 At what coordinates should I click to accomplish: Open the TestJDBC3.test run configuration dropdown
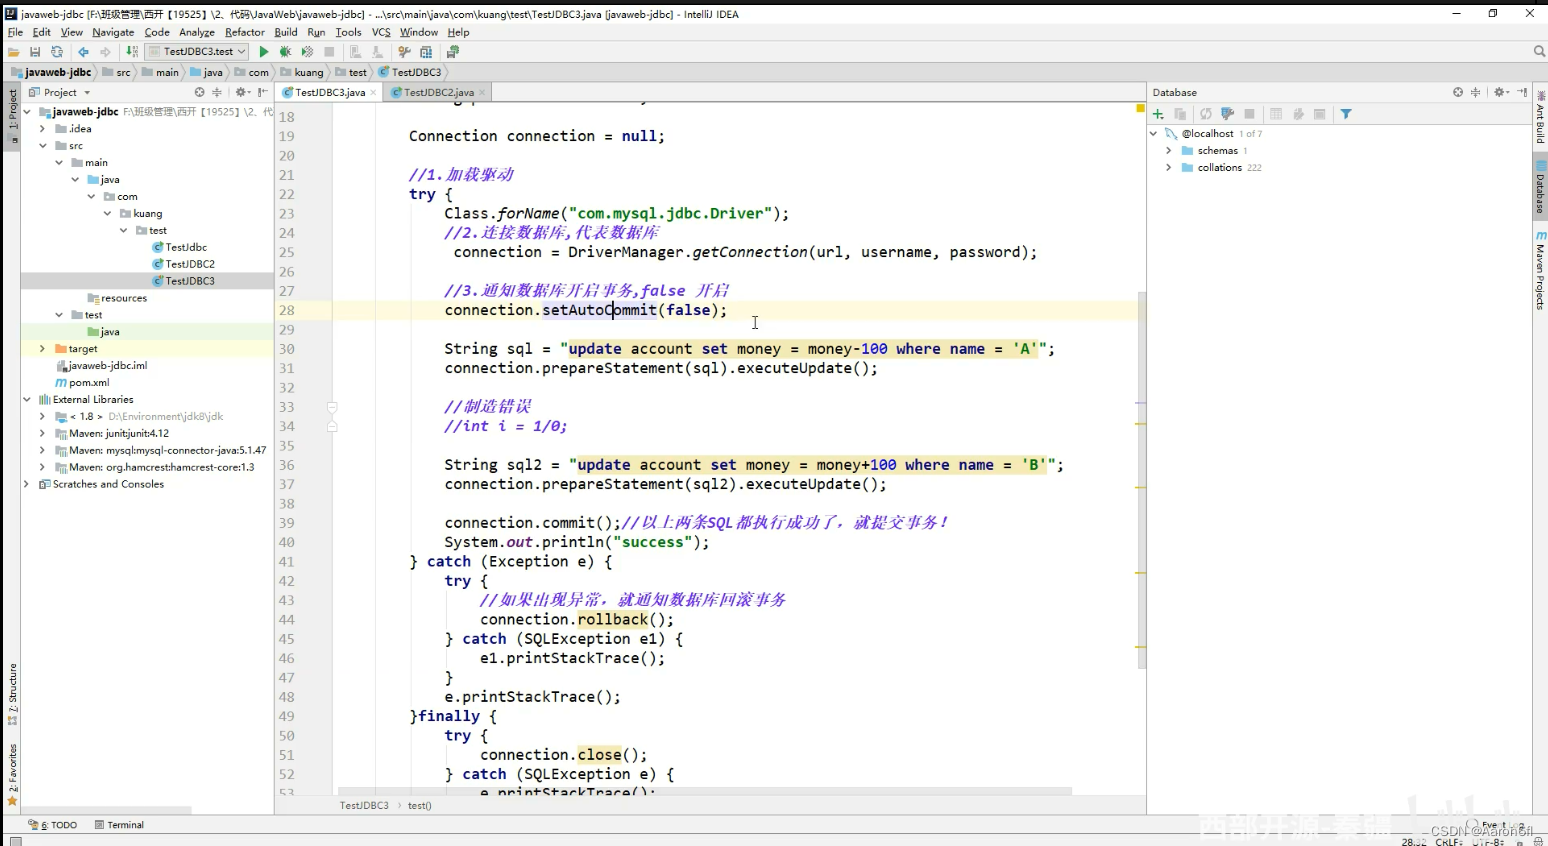tap(197, 52)
